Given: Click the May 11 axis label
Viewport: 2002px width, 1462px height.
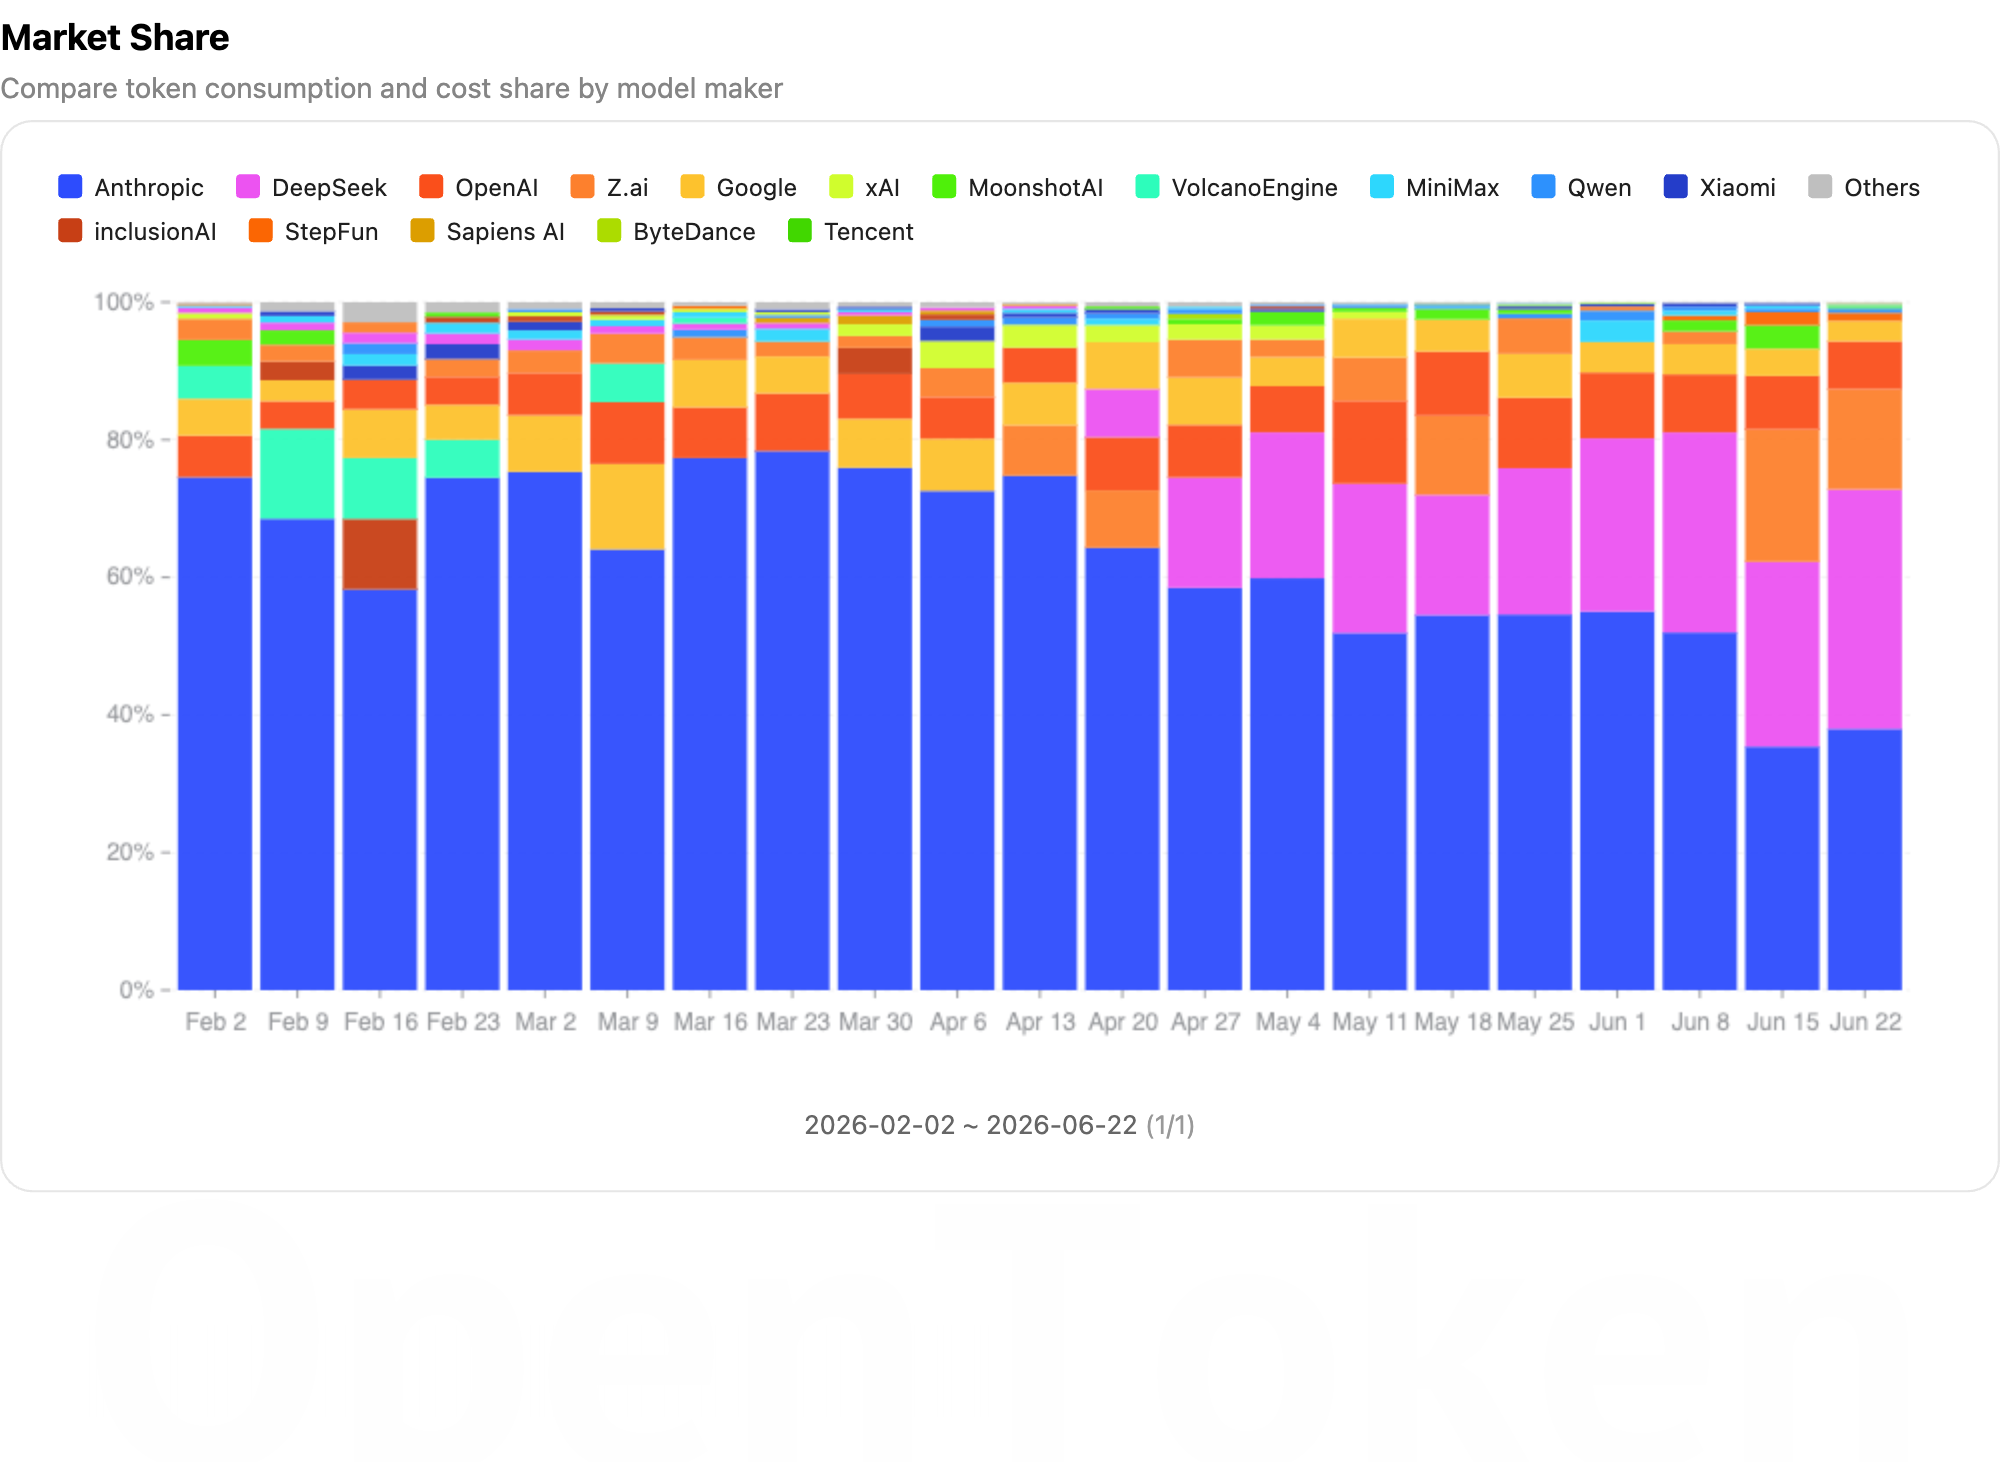Looking at the screenshot, I should click(x=1369, y=1022).
